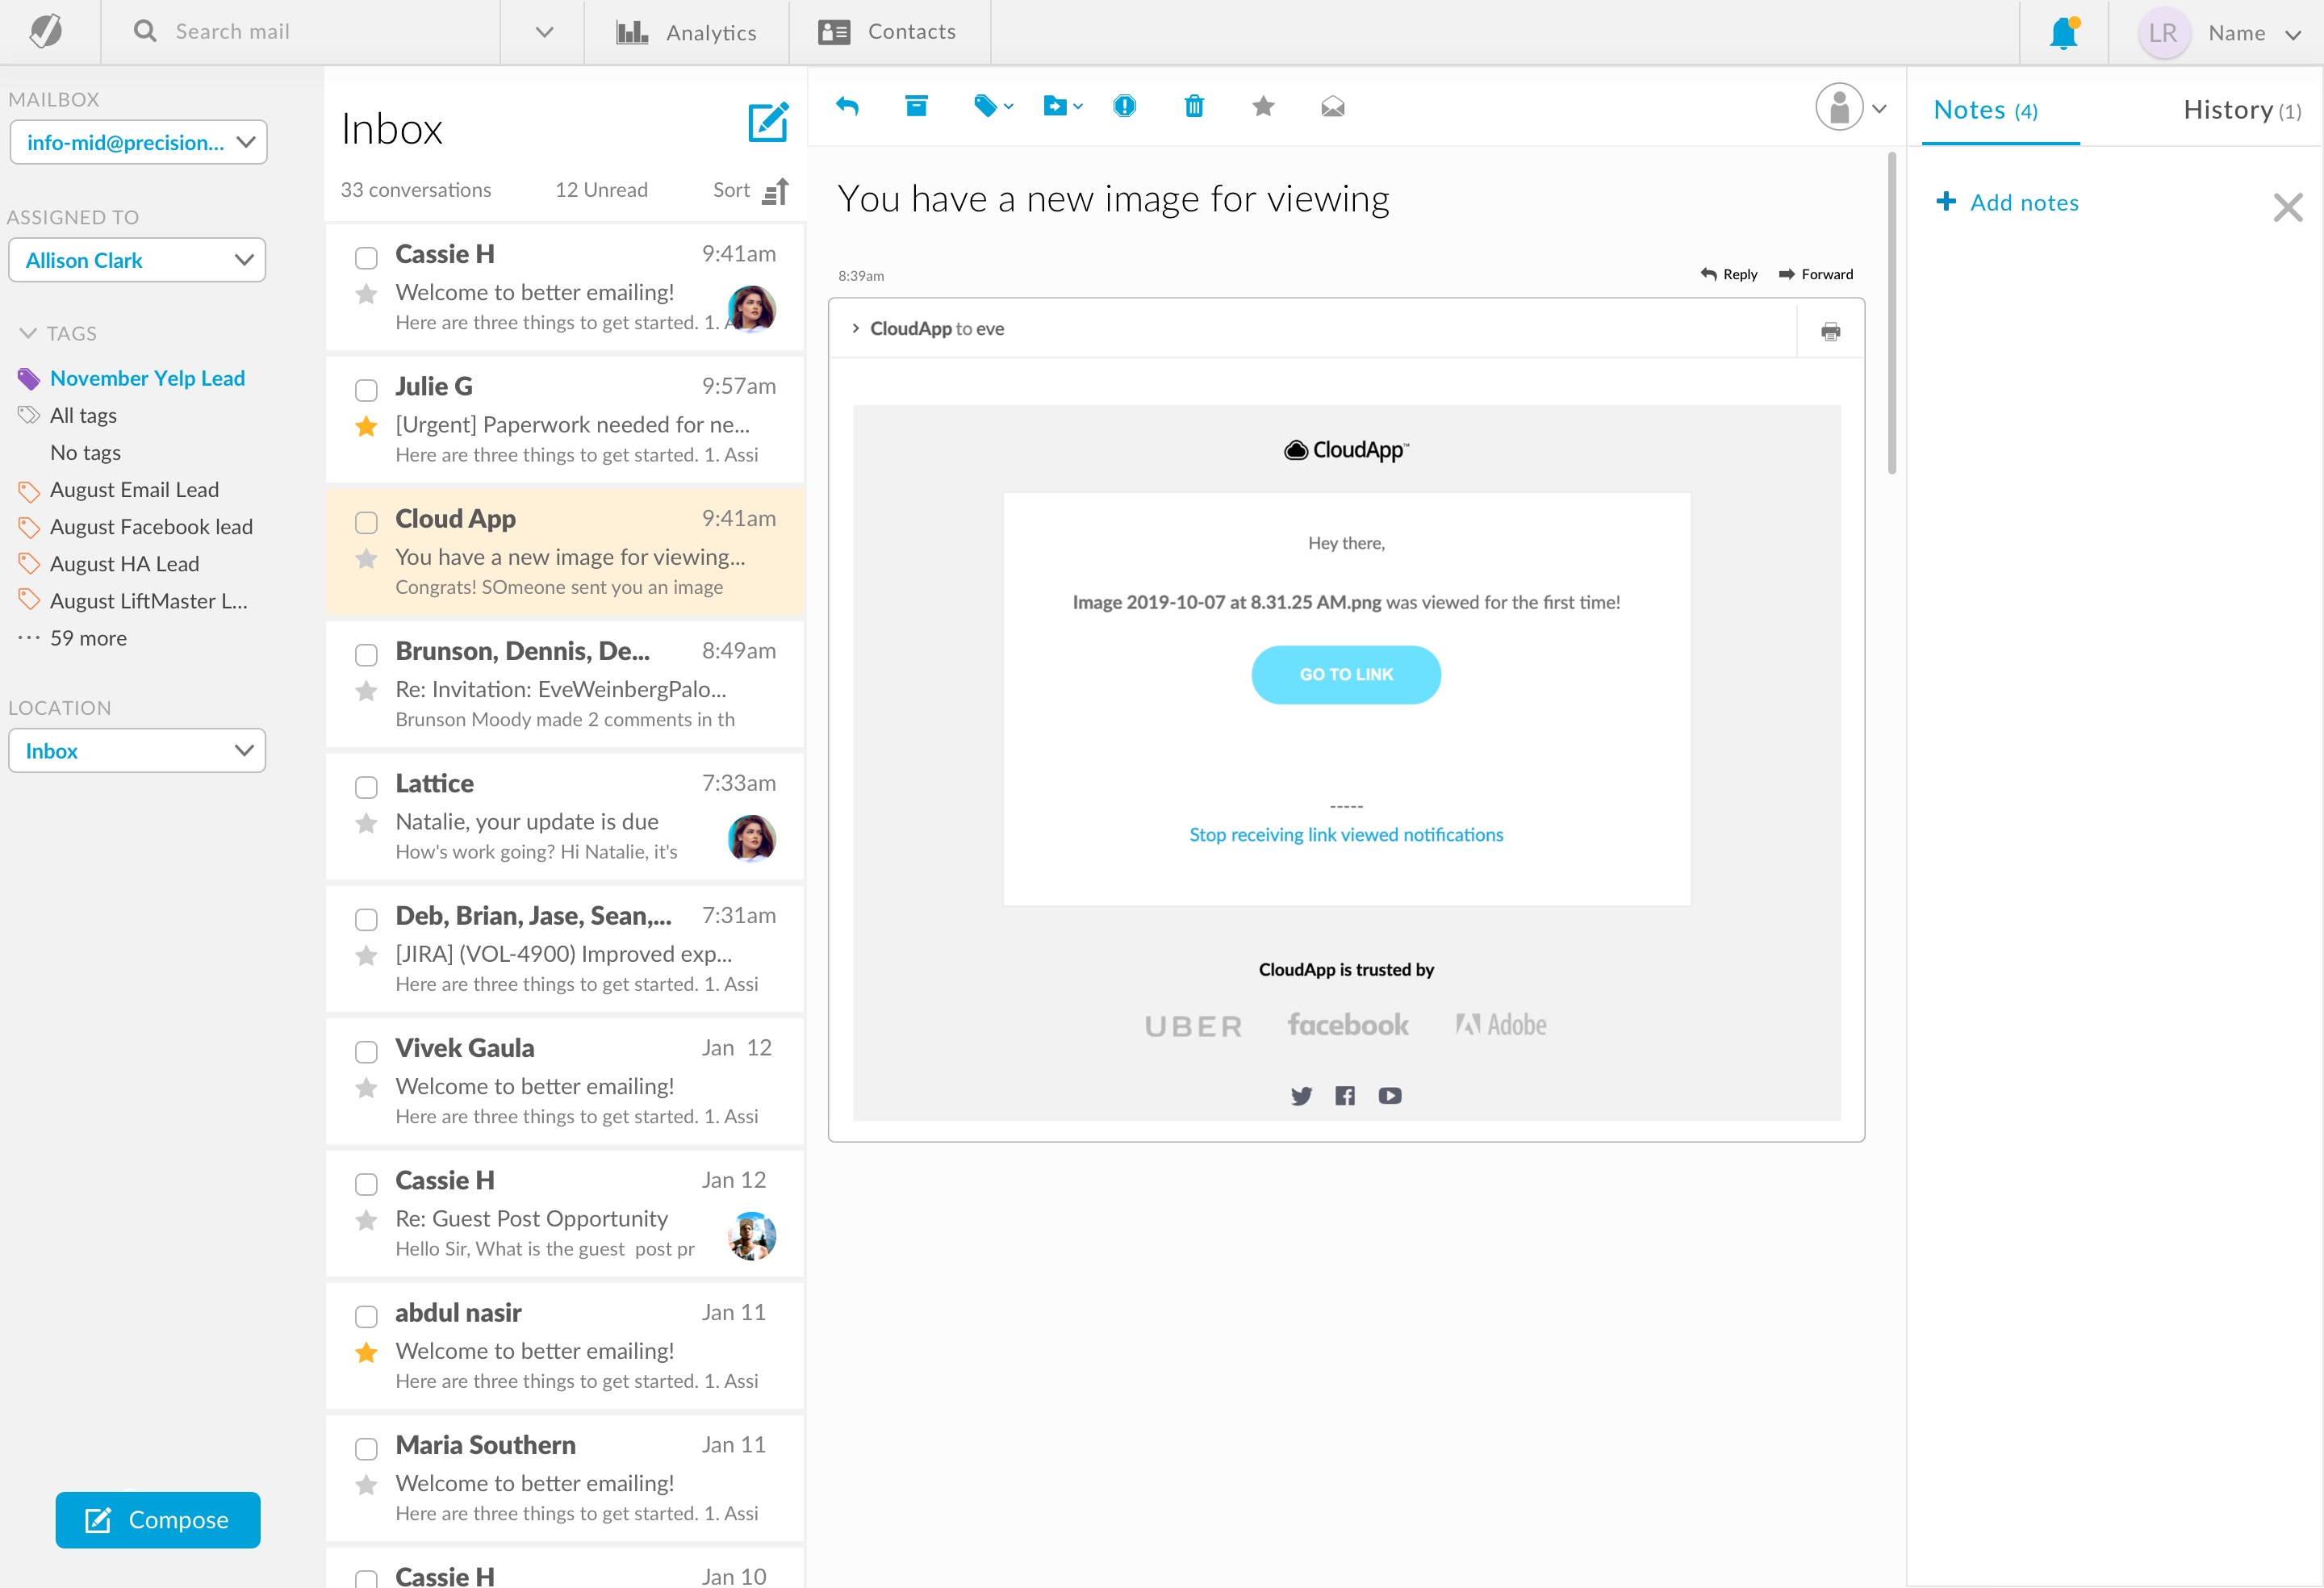Star the Brunson, Dennis conversation
The image size is (2324, 1588).
(x=366, y=691)
